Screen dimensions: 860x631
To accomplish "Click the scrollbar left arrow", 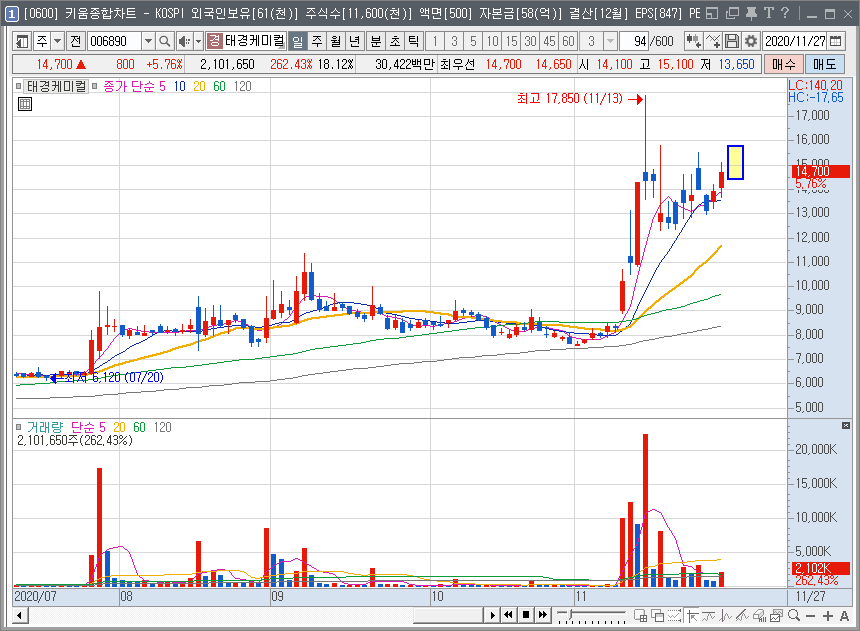I will pos(20,615).
